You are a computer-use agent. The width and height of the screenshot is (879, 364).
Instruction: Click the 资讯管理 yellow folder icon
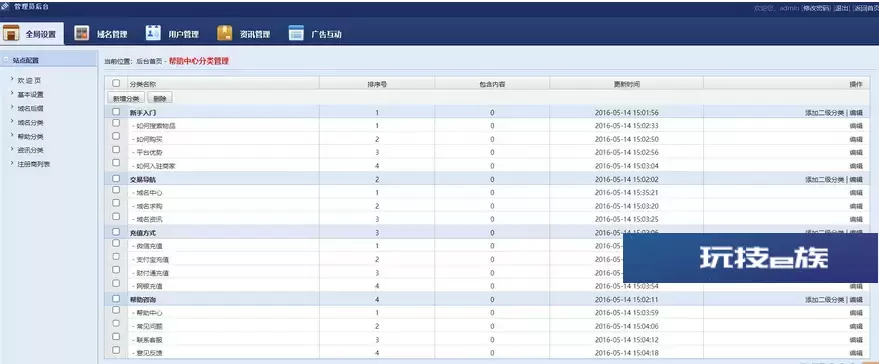coord(225,33)
